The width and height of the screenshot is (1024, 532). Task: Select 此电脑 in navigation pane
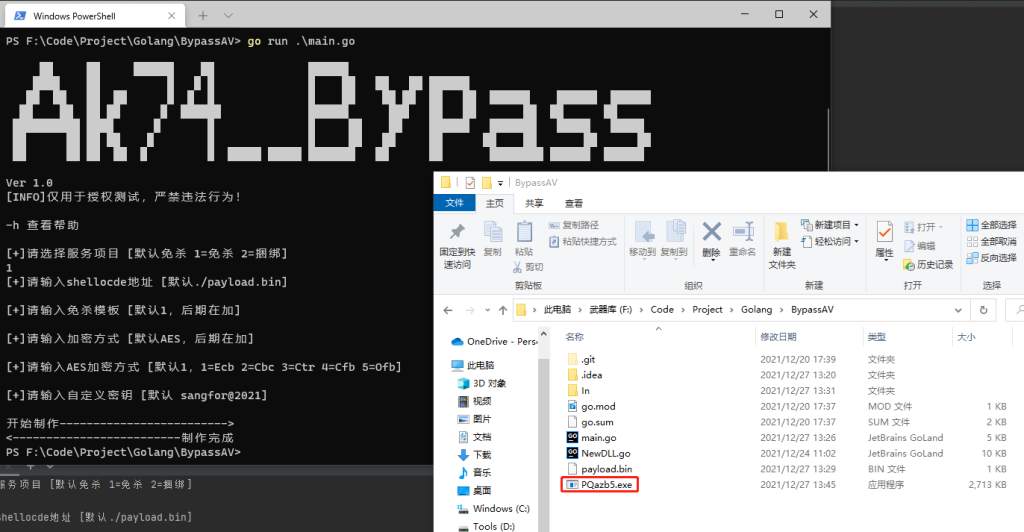point(473,366)
